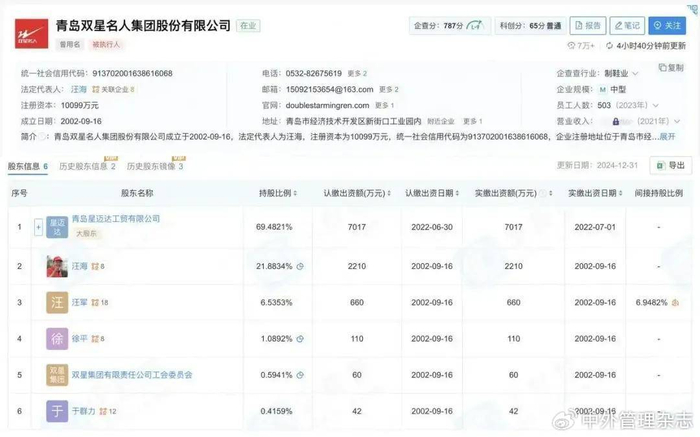Click the icon beside 6.9482%

point(675,303)
